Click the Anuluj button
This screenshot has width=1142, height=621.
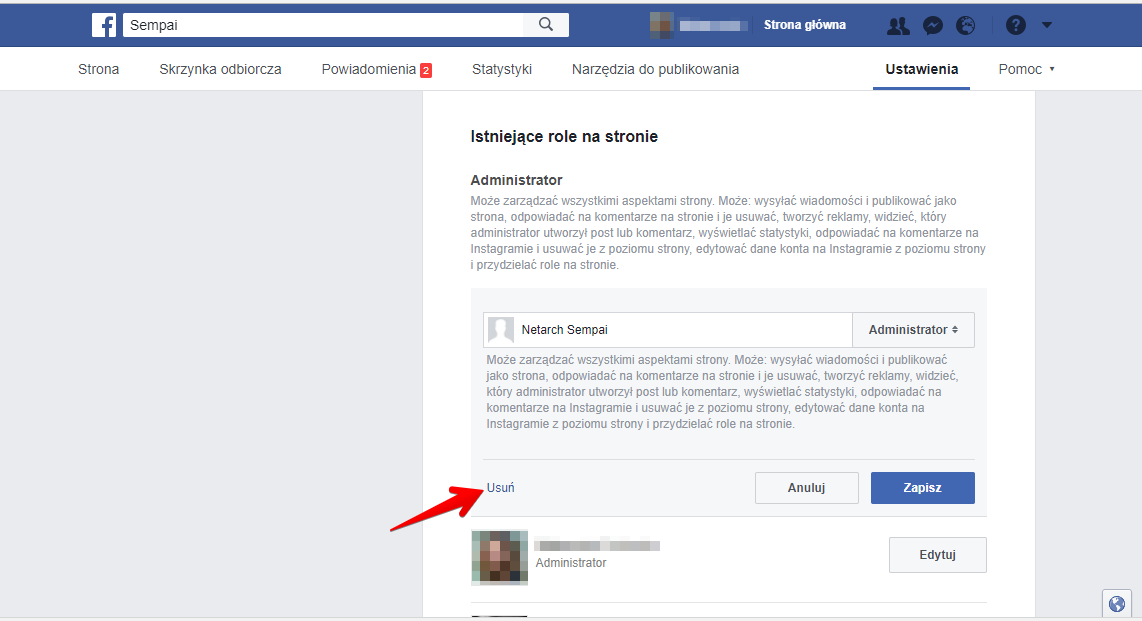point(806,488)
